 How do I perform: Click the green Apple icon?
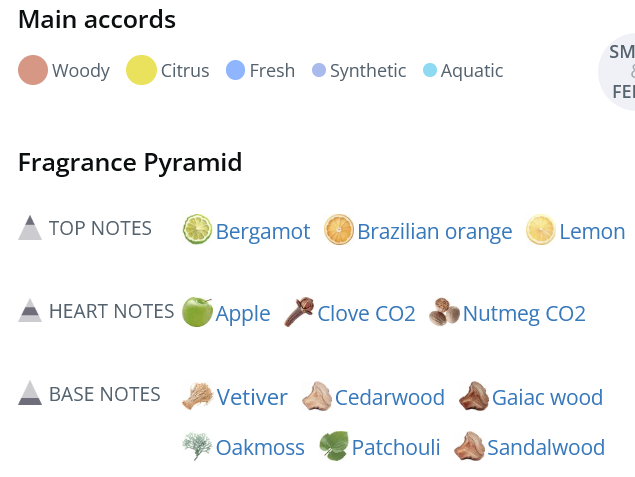click(197, 312)
